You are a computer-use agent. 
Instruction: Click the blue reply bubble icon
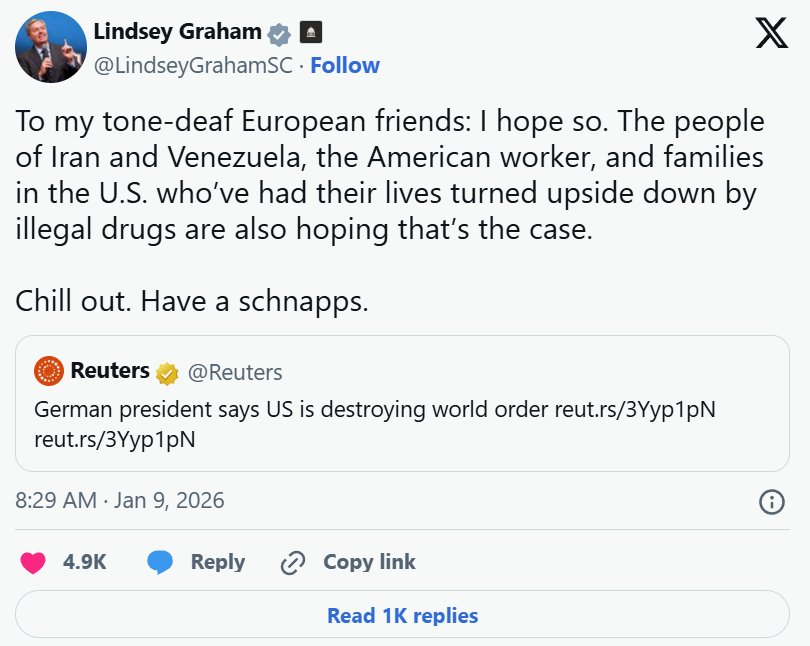point(159,563)
